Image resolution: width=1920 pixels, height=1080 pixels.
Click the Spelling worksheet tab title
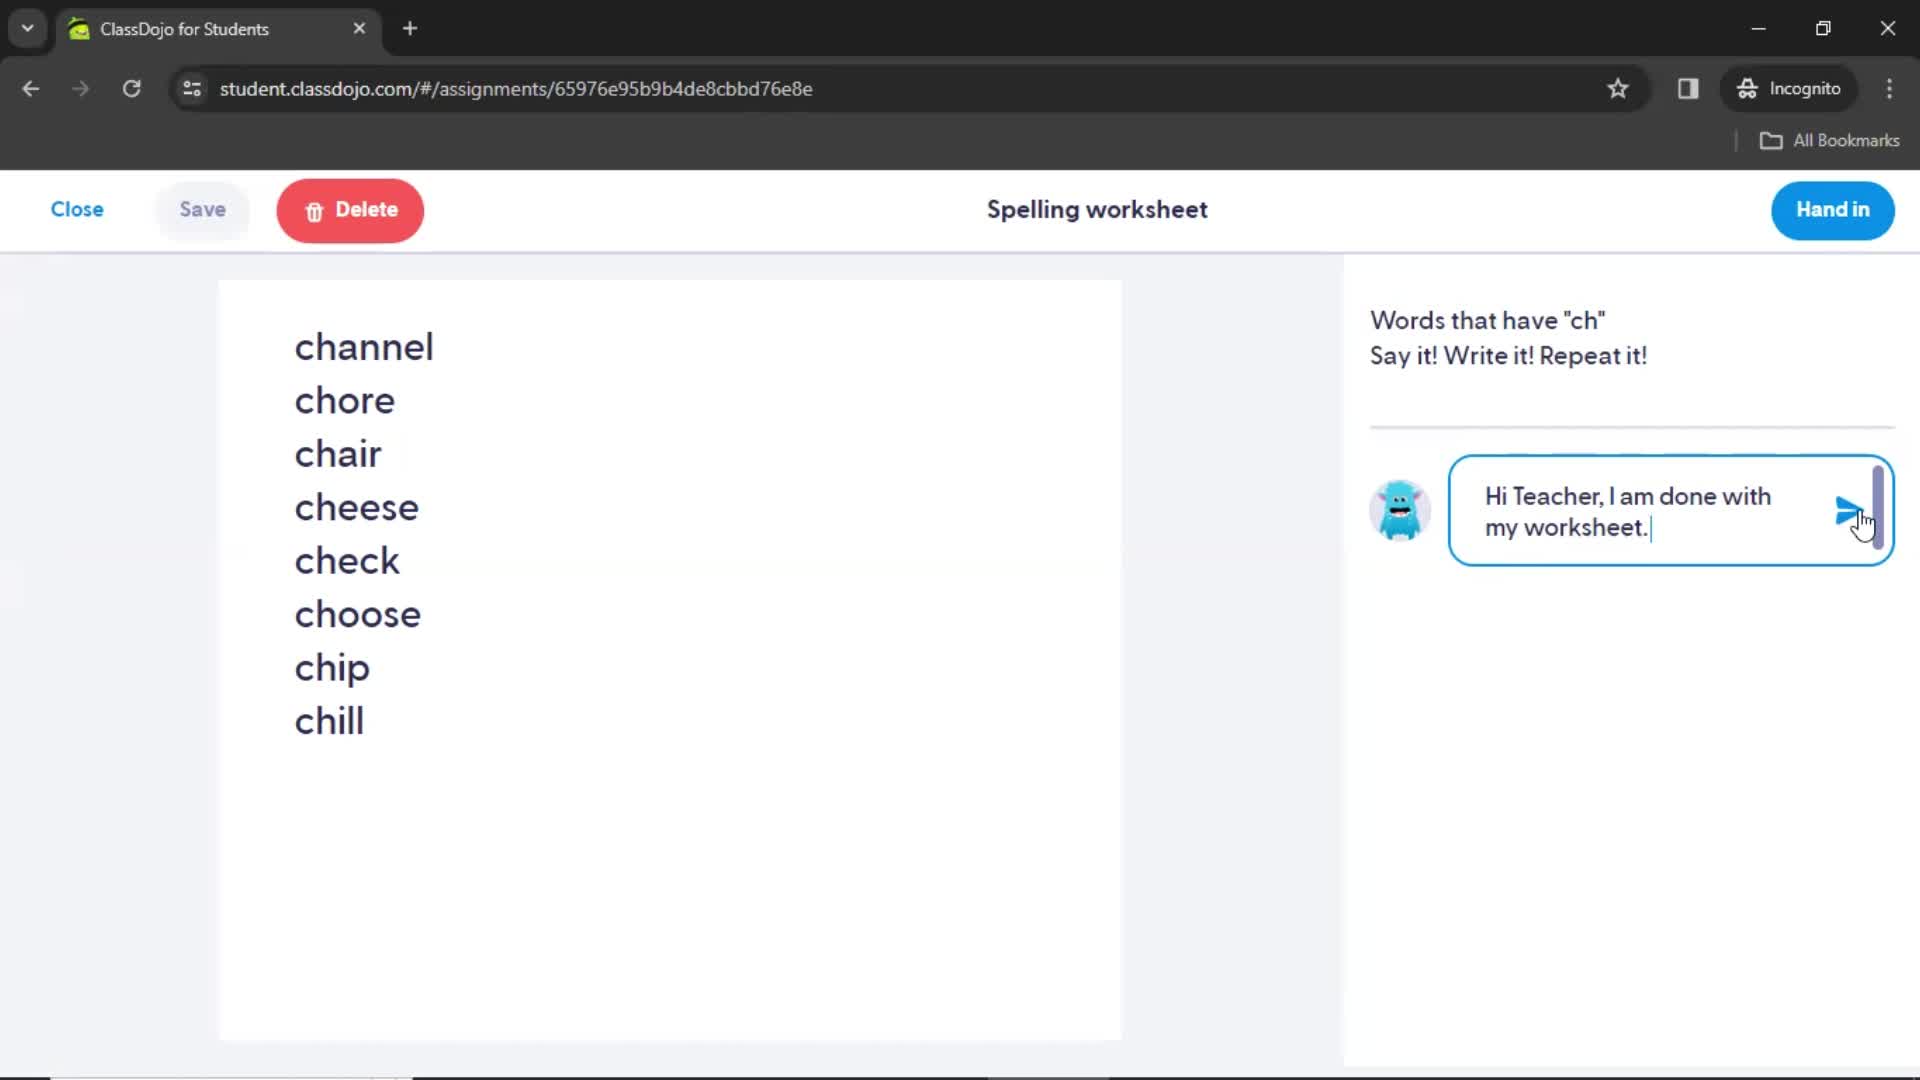coord(1097,210)
